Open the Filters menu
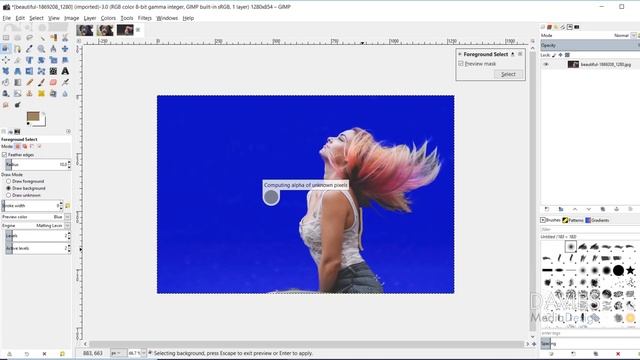 pos(144,18)
